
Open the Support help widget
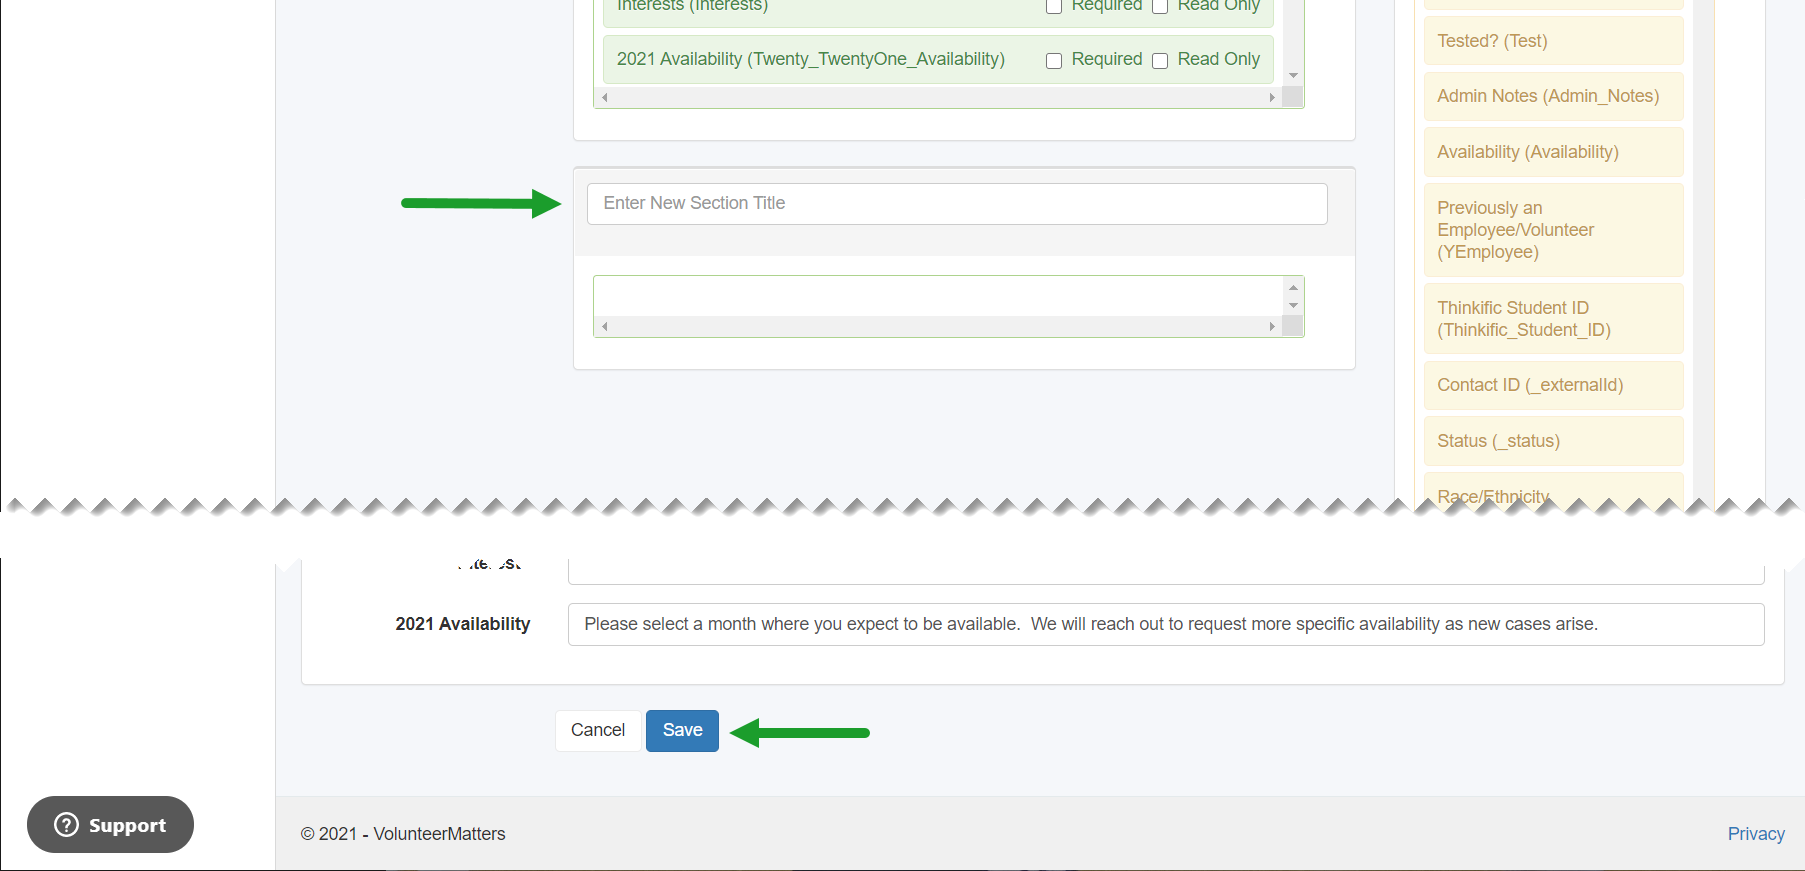(110, 825)
